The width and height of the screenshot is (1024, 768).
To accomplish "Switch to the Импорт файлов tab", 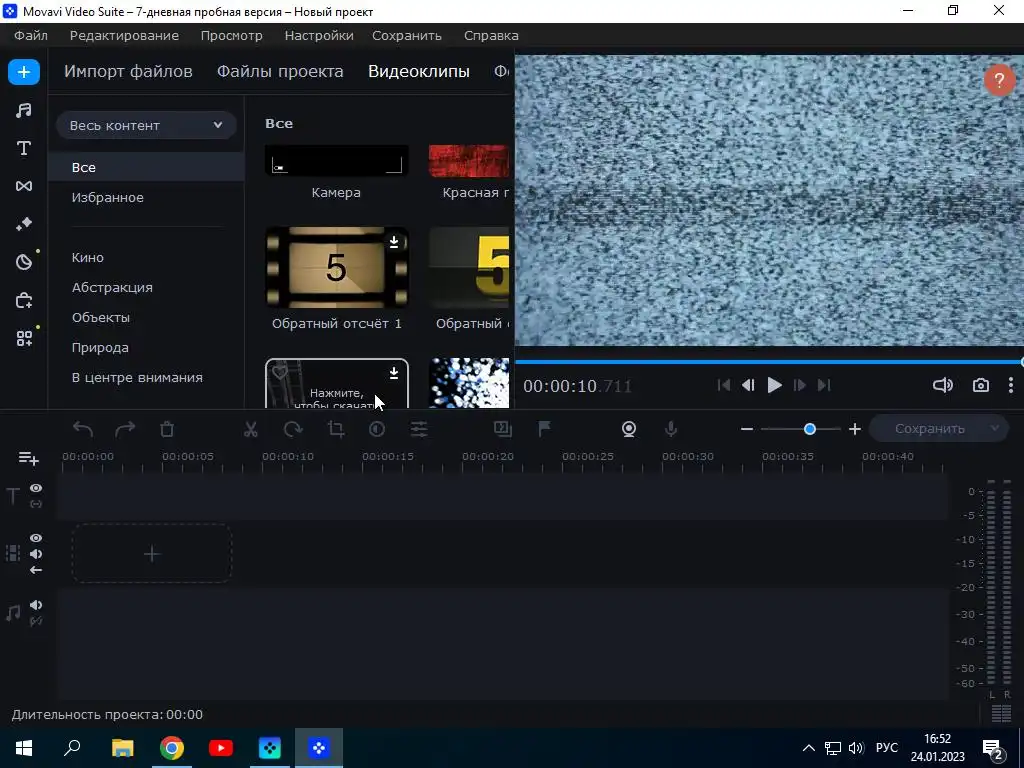I will [x=128, y=71].
